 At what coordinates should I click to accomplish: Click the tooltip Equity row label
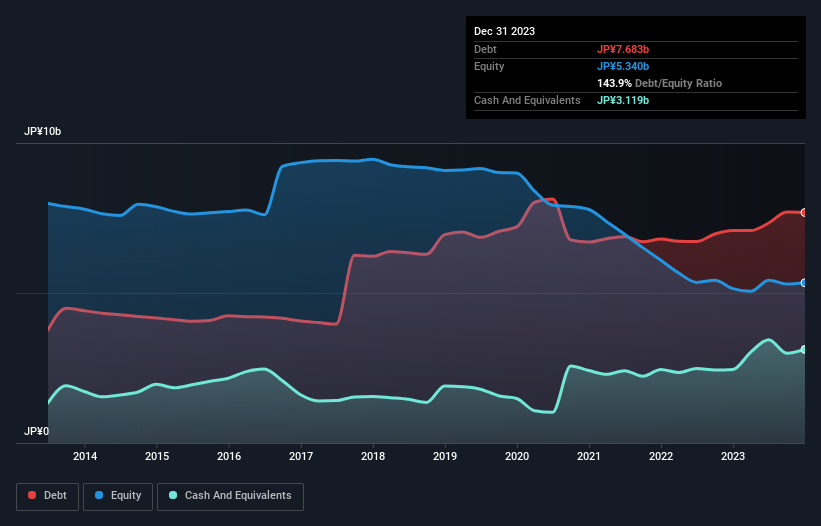click(489, 66)
